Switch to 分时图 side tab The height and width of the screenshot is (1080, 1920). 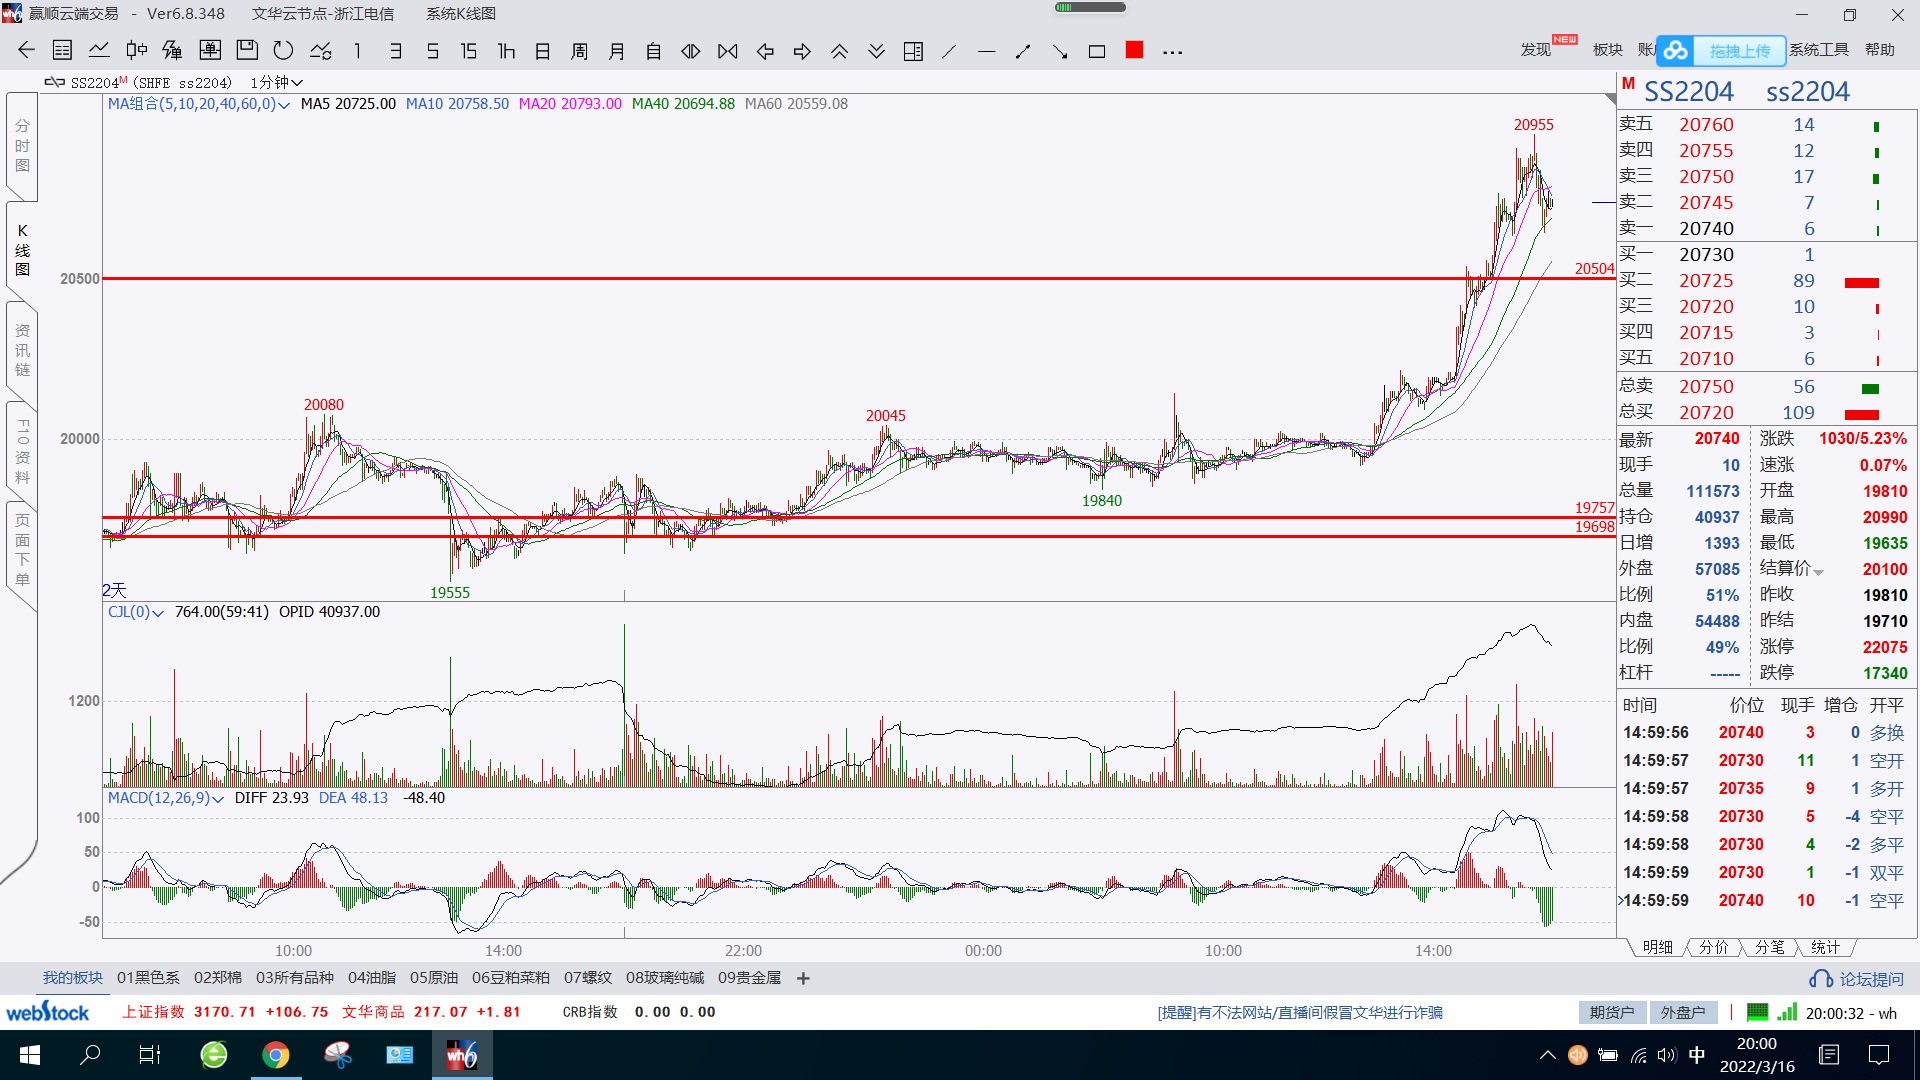[22, 146]
